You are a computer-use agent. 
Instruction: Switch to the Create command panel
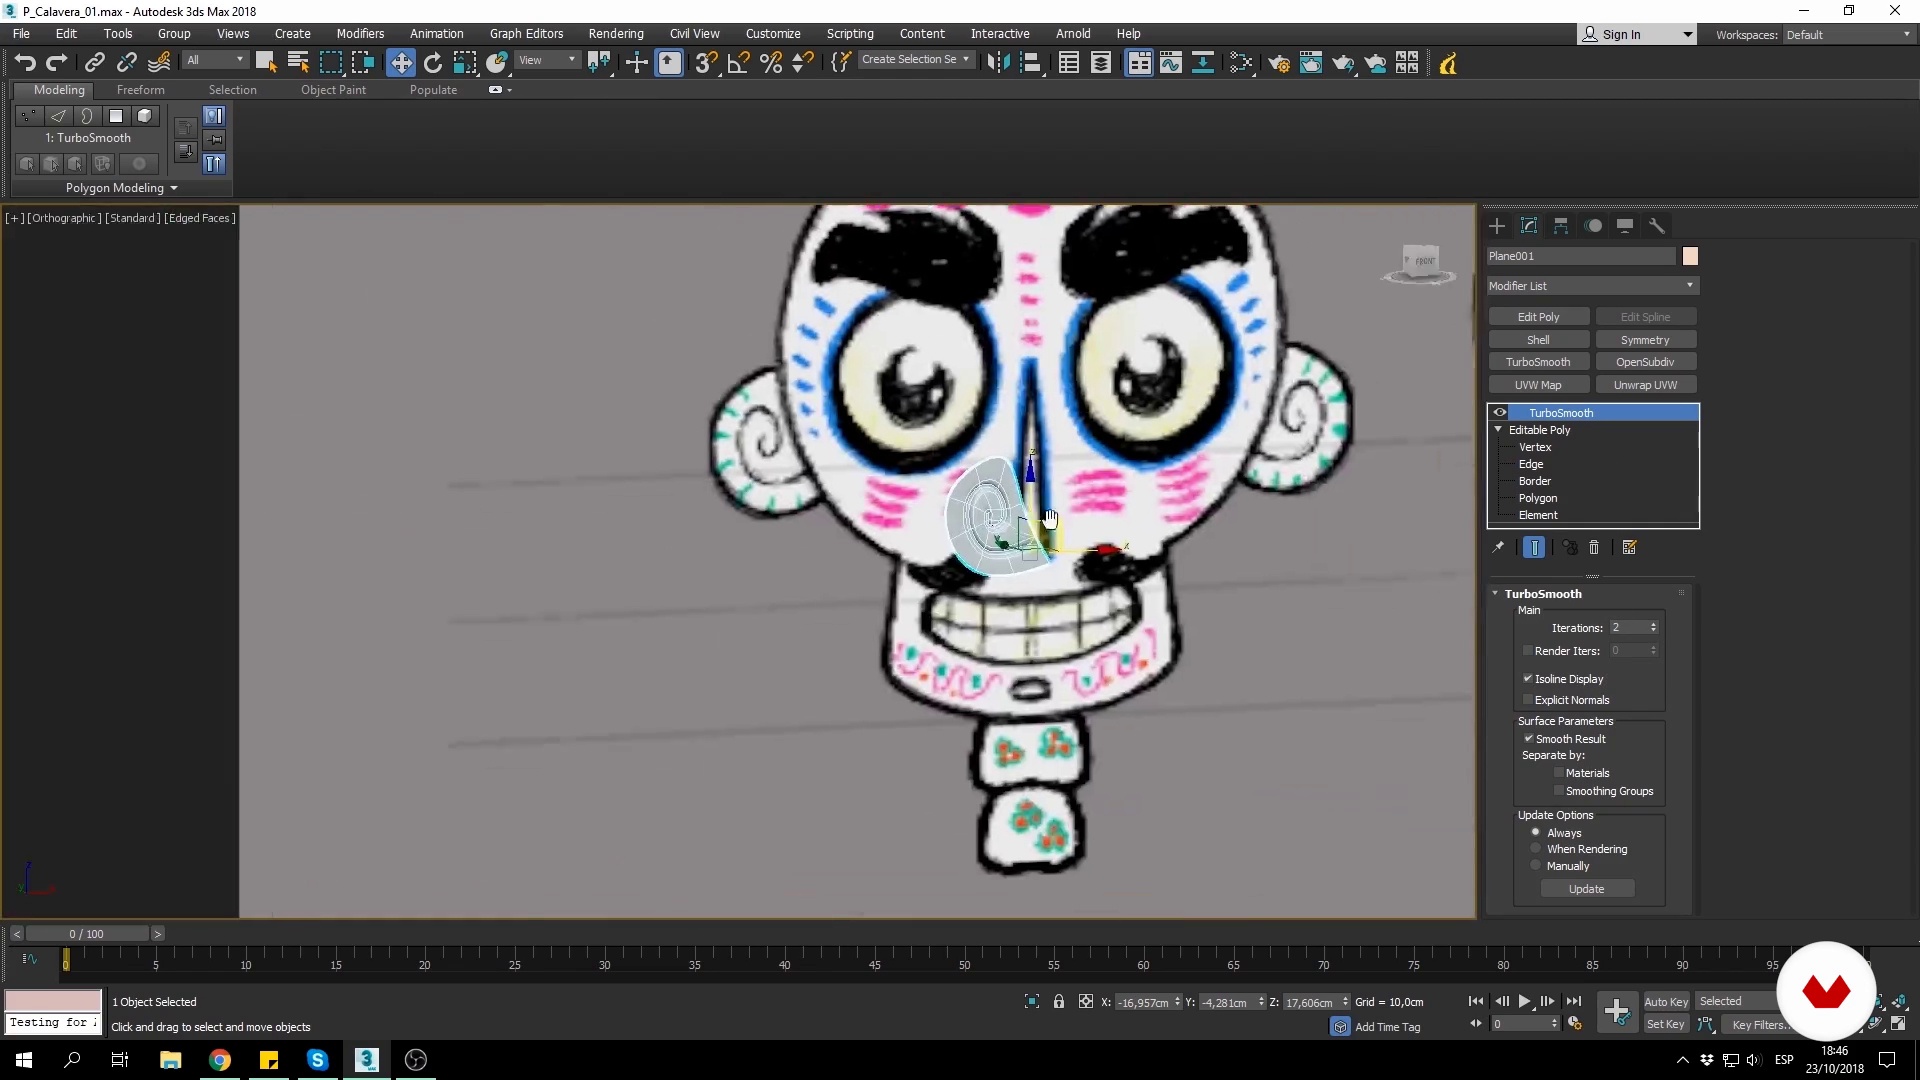(x=1497, y=226)
